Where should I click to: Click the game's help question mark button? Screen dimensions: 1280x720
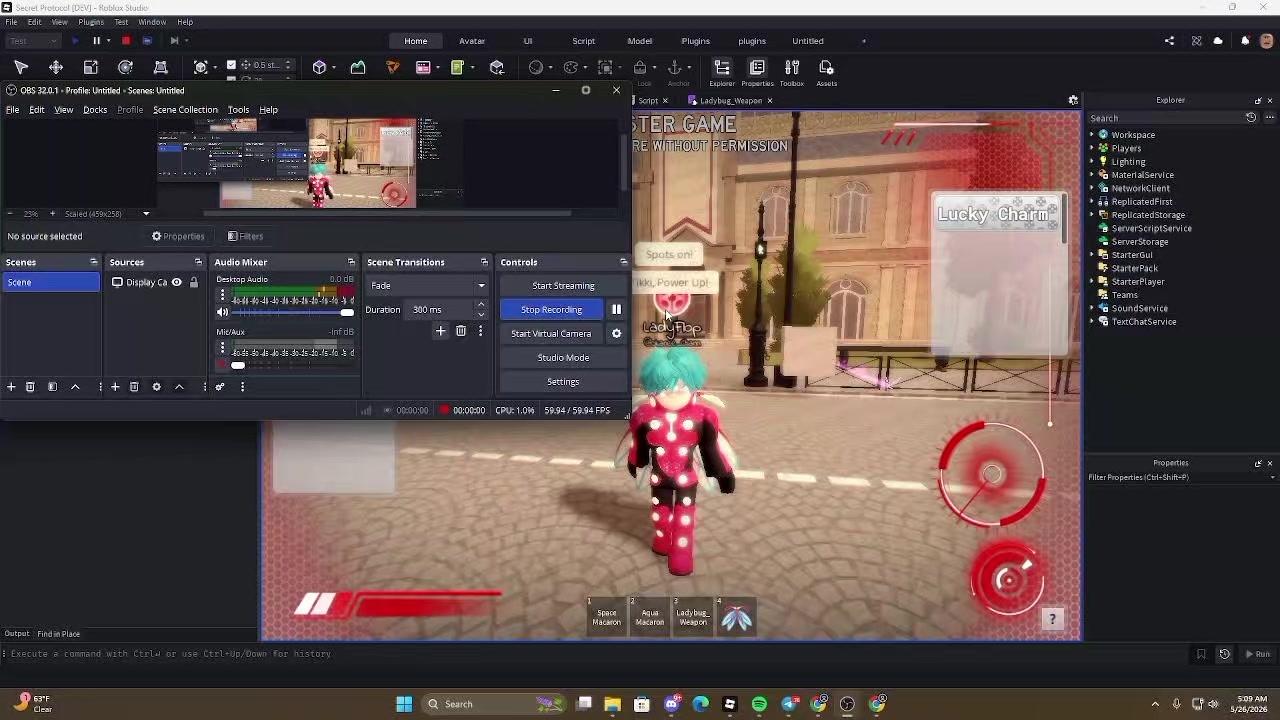pos(1052,619)
